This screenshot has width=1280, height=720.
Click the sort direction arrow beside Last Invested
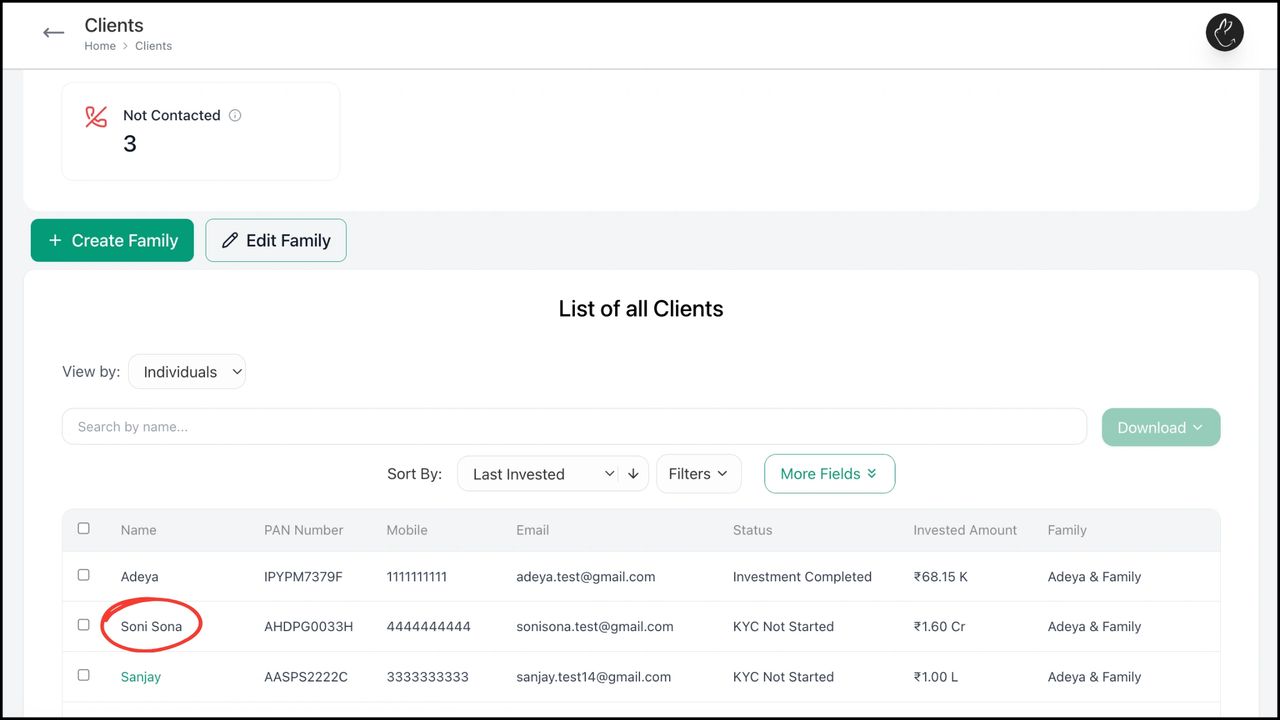(633, 474)
